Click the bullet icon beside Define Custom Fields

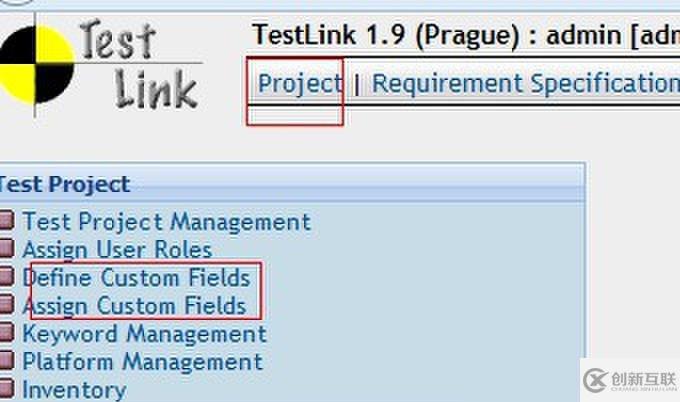point(6,278)
